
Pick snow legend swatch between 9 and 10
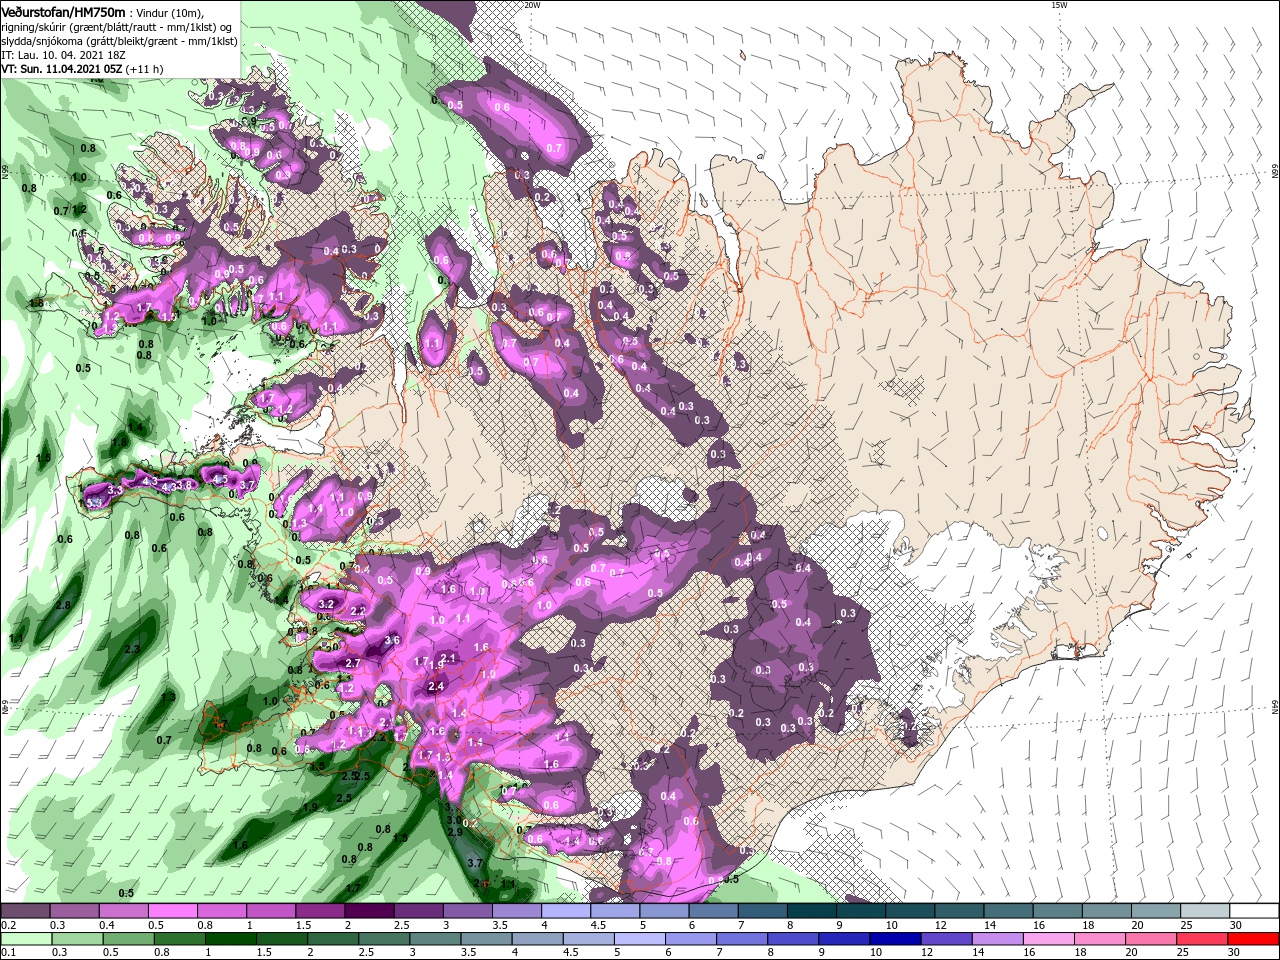[861, 910]
